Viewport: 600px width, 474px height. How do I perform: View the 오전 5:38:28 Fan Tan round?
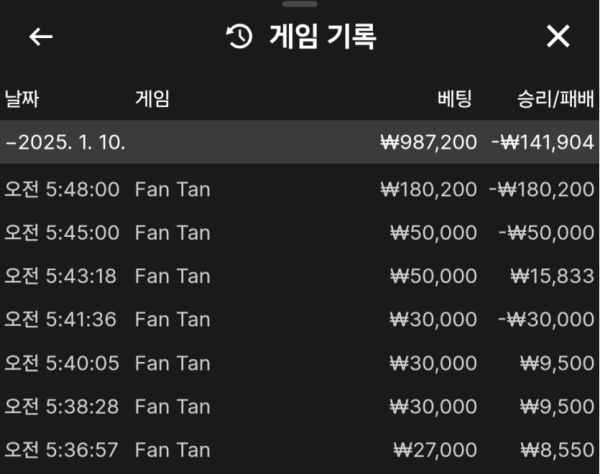[300, 406]
